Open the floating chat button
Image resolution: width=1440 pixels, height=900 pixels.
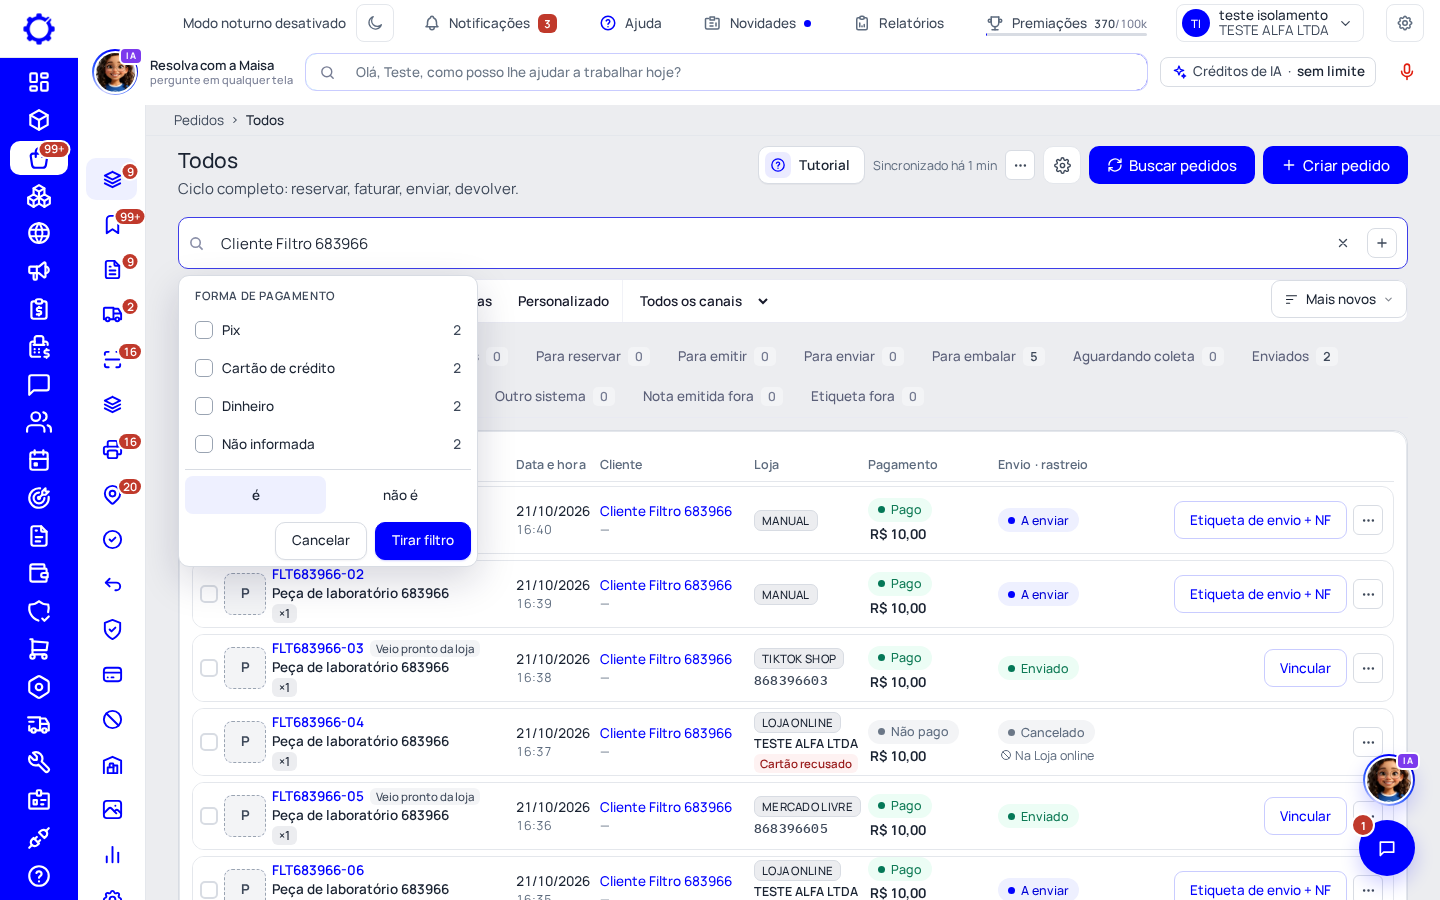coord(1387,848)
